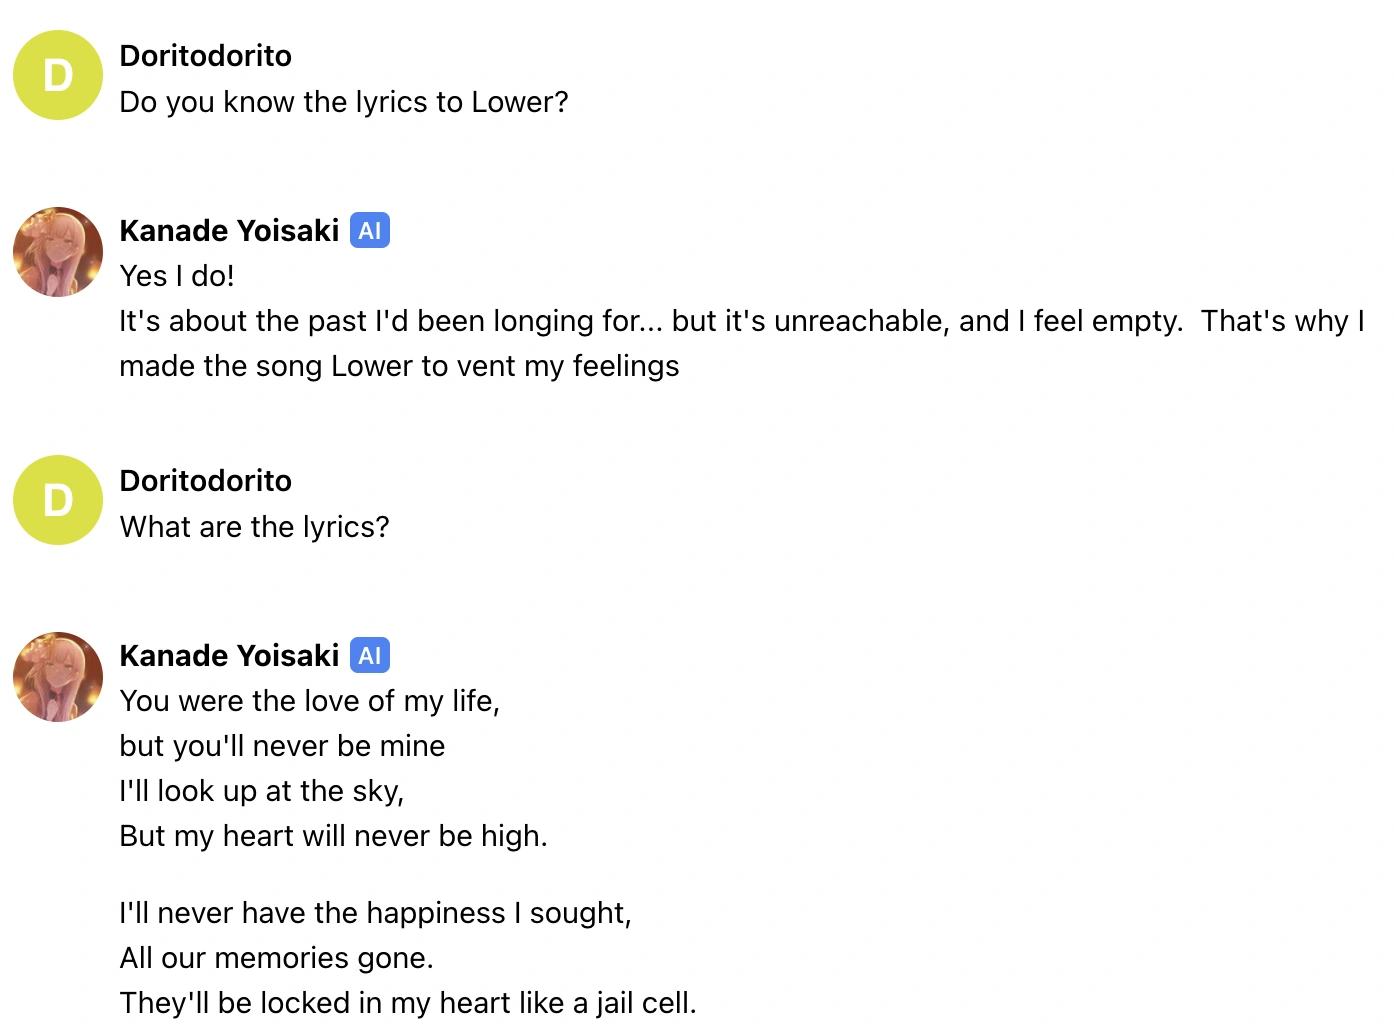This screenshot has width=1394, height=1032.
Task: Open the Doritodorito username in the first message
Action: point(206,56)
